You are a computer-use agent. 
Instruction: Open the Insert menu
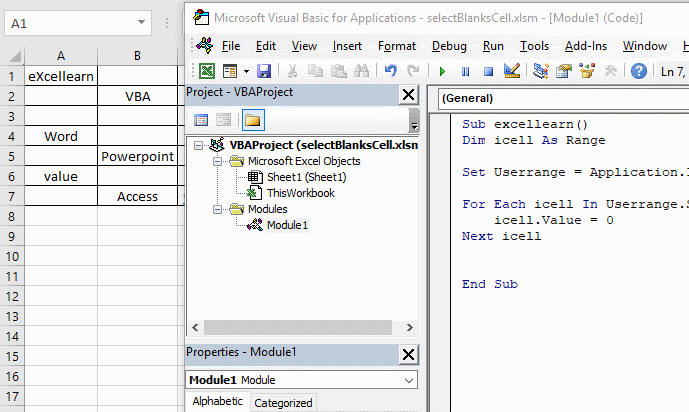point(347,46)
